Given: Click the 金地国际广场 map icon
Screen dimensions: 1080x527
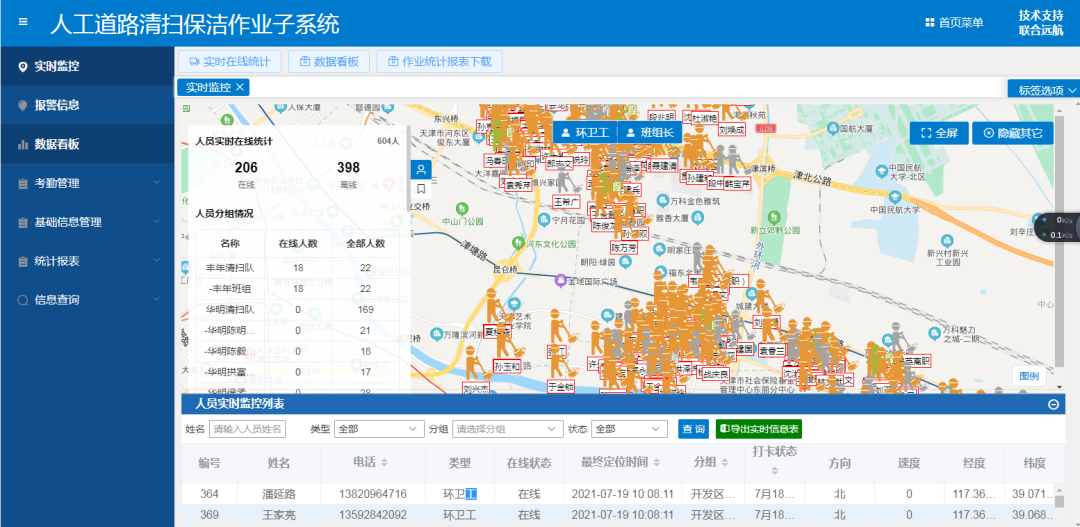Looking at the screenshot, I should coord(561,281).
